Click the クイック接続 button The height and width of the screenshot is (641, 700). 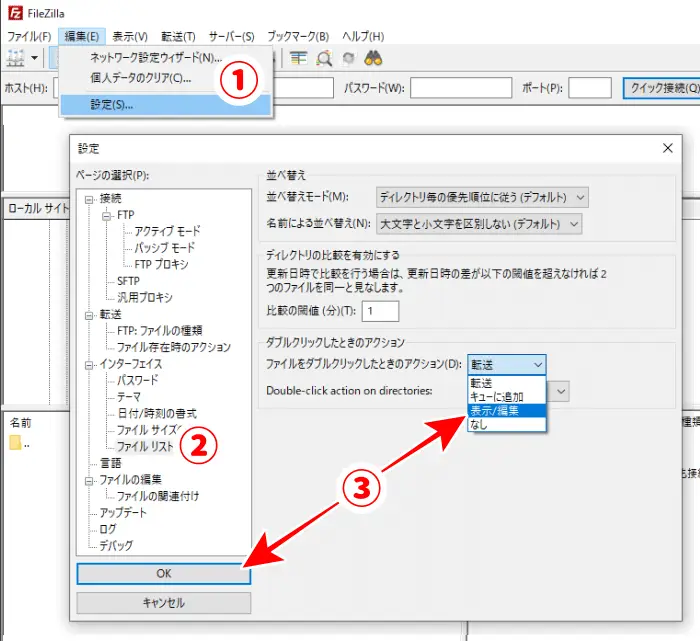click(662, 88)
